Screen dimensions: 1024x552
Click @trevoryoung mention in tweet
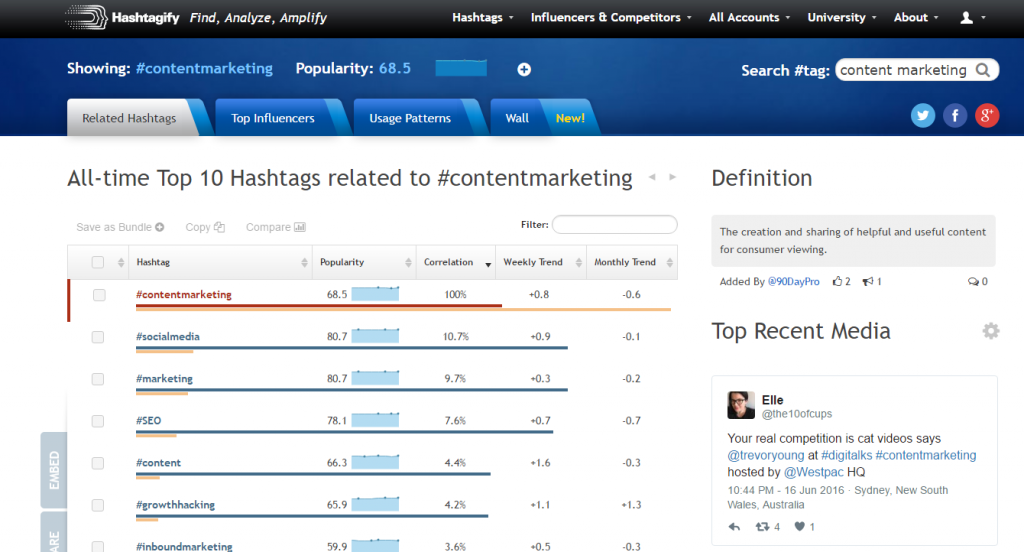766,455
